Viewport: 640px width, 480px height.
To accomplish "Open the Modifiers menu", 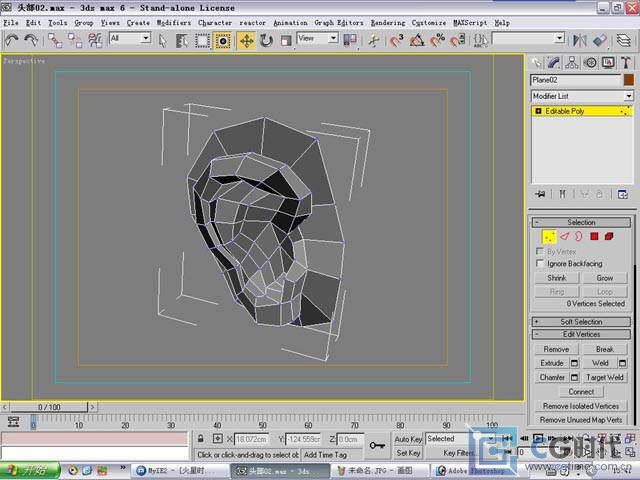I will [173, 23].
